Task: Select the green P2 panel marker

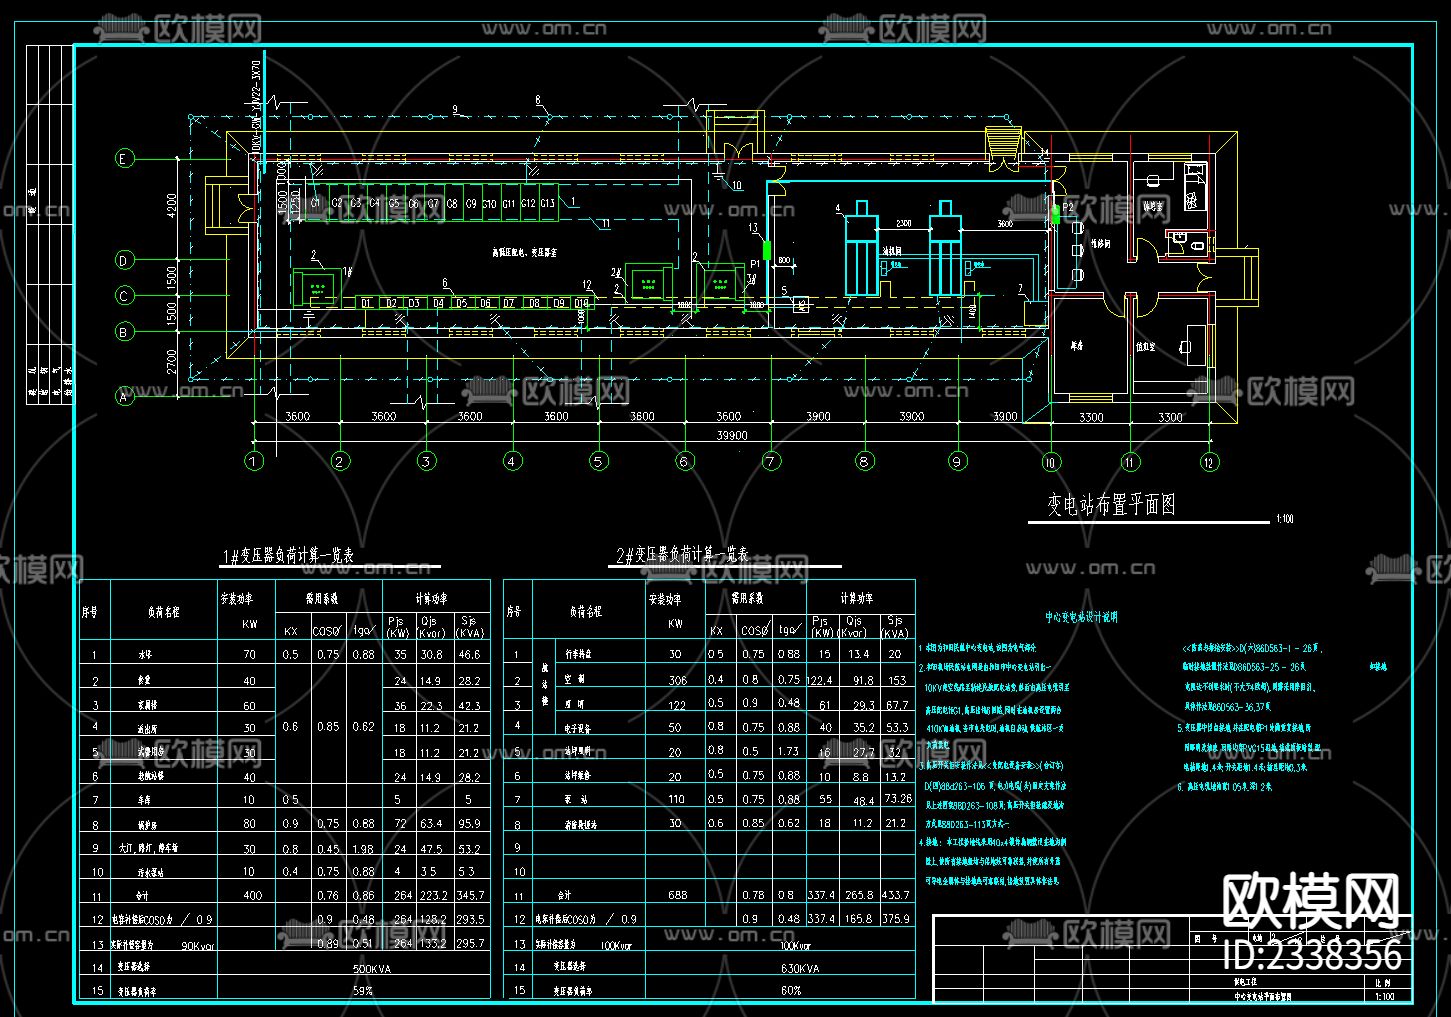Action: coord(1055,213)
